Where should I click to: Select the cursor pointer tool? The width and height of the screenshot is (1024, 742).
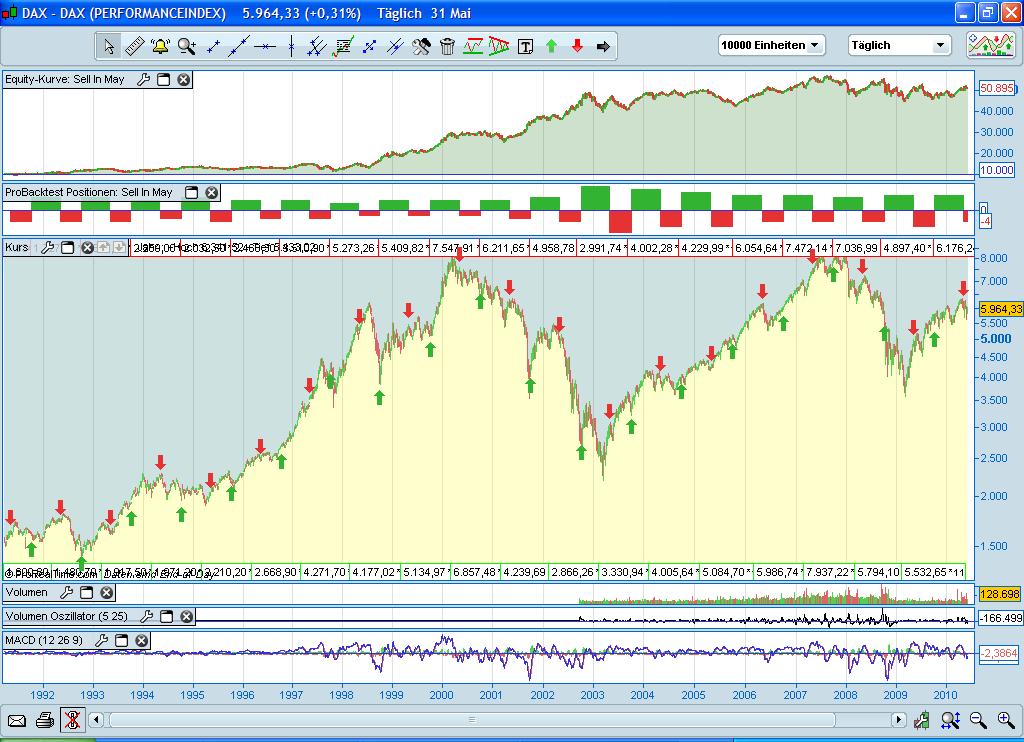pyautogui.click(x=109, y=46)
